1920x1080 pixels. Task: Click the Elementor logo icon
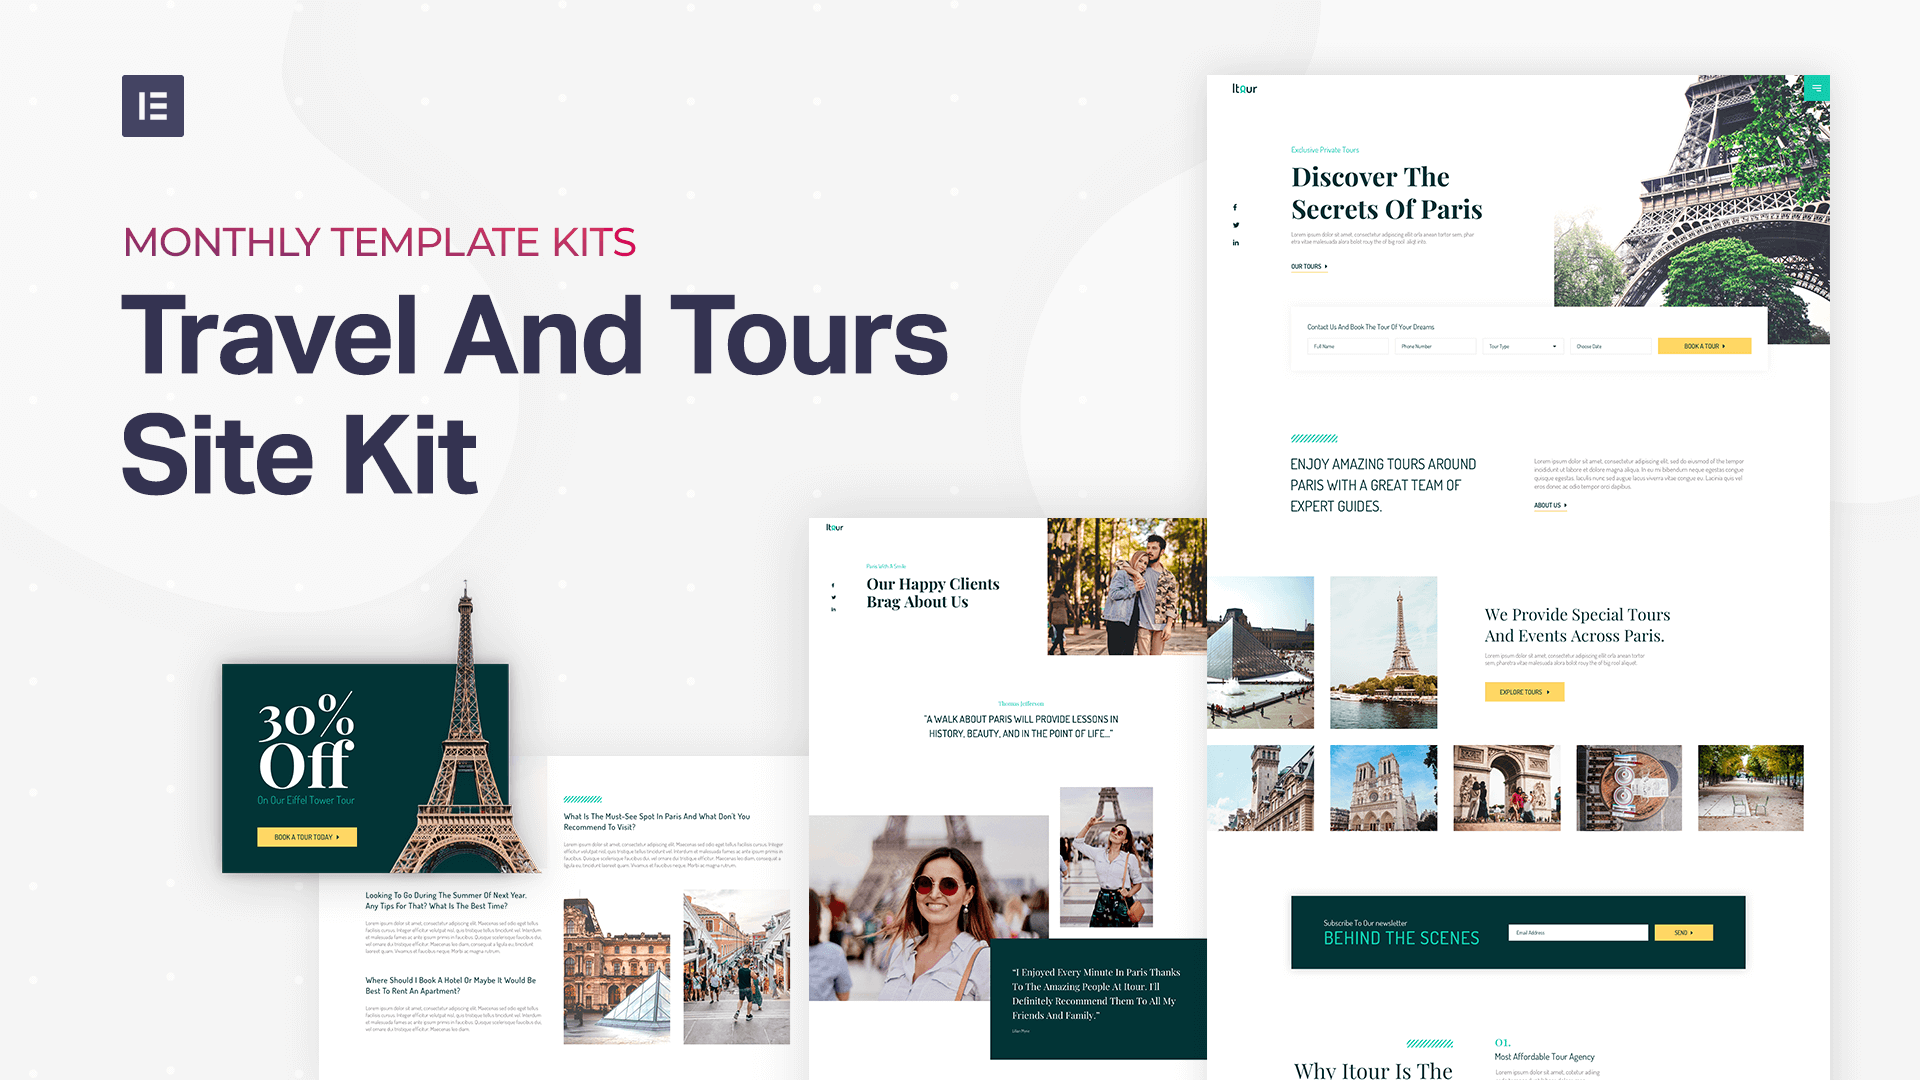[x=153, y=106]
